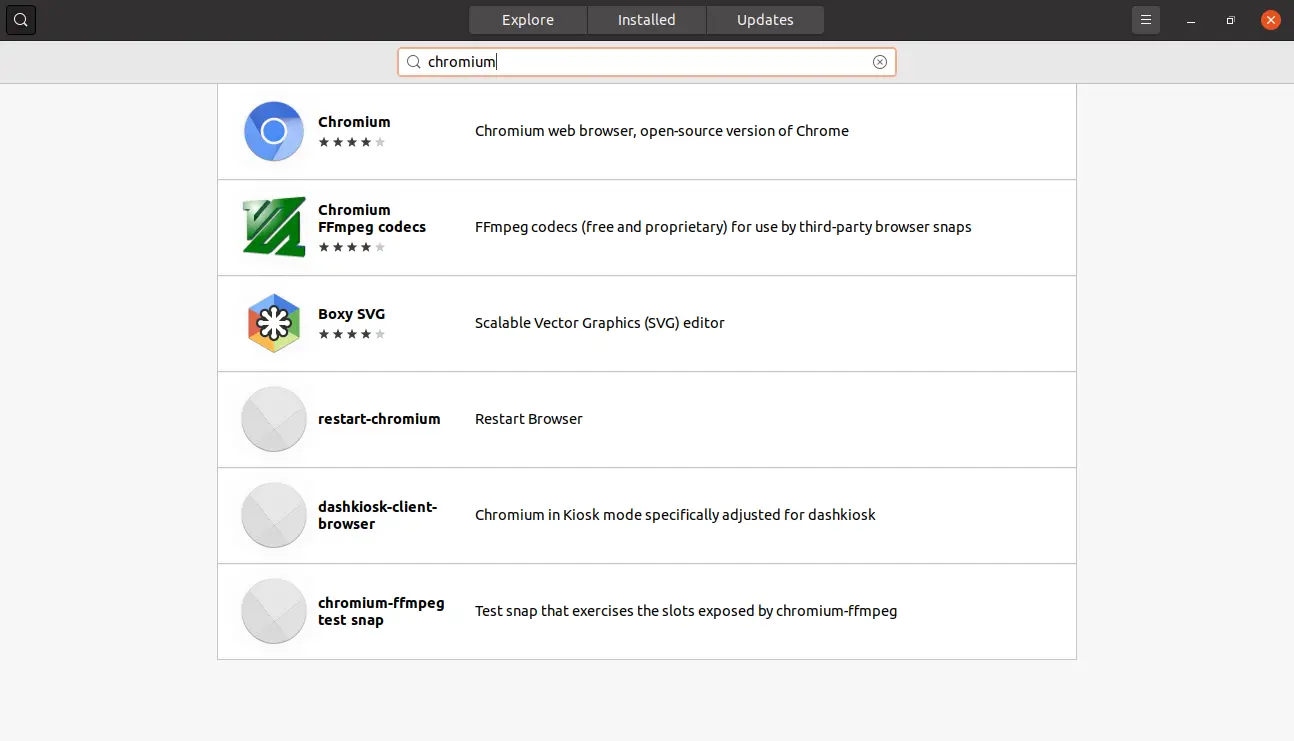This screenshot has width=1294, height=741.
Task: Click the Boxy SVG star rating
Action: click(351, 334)
